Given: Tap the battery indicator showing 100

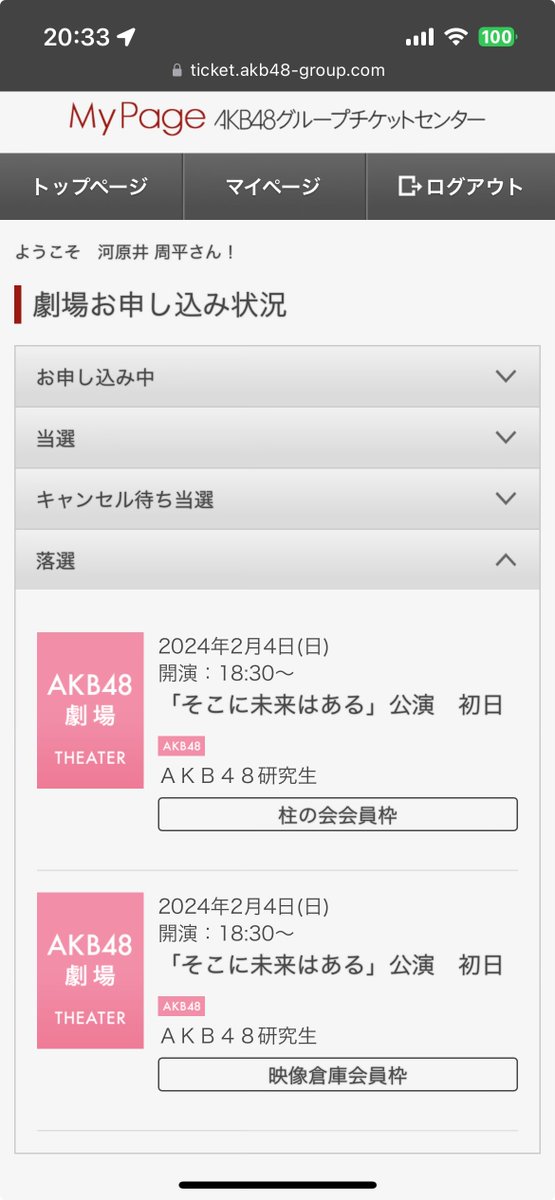Looking at the screenshot, I should (x=497, y=37).
